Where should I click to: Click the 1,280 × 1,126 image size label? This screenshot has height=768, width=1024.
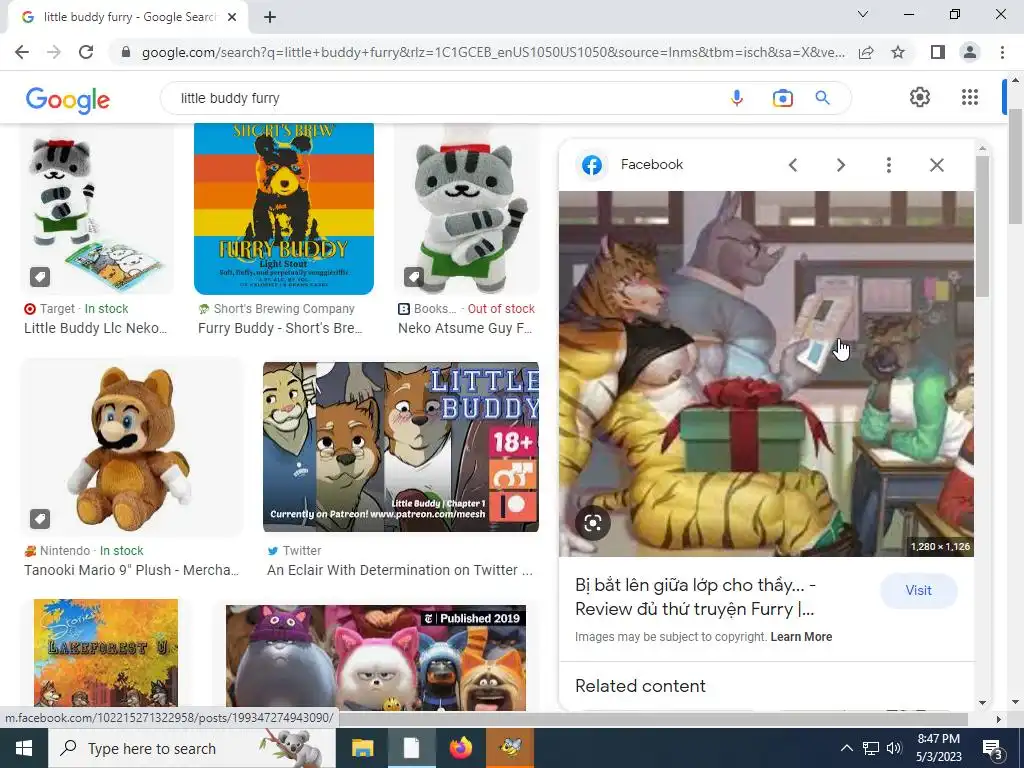(940, 547)
